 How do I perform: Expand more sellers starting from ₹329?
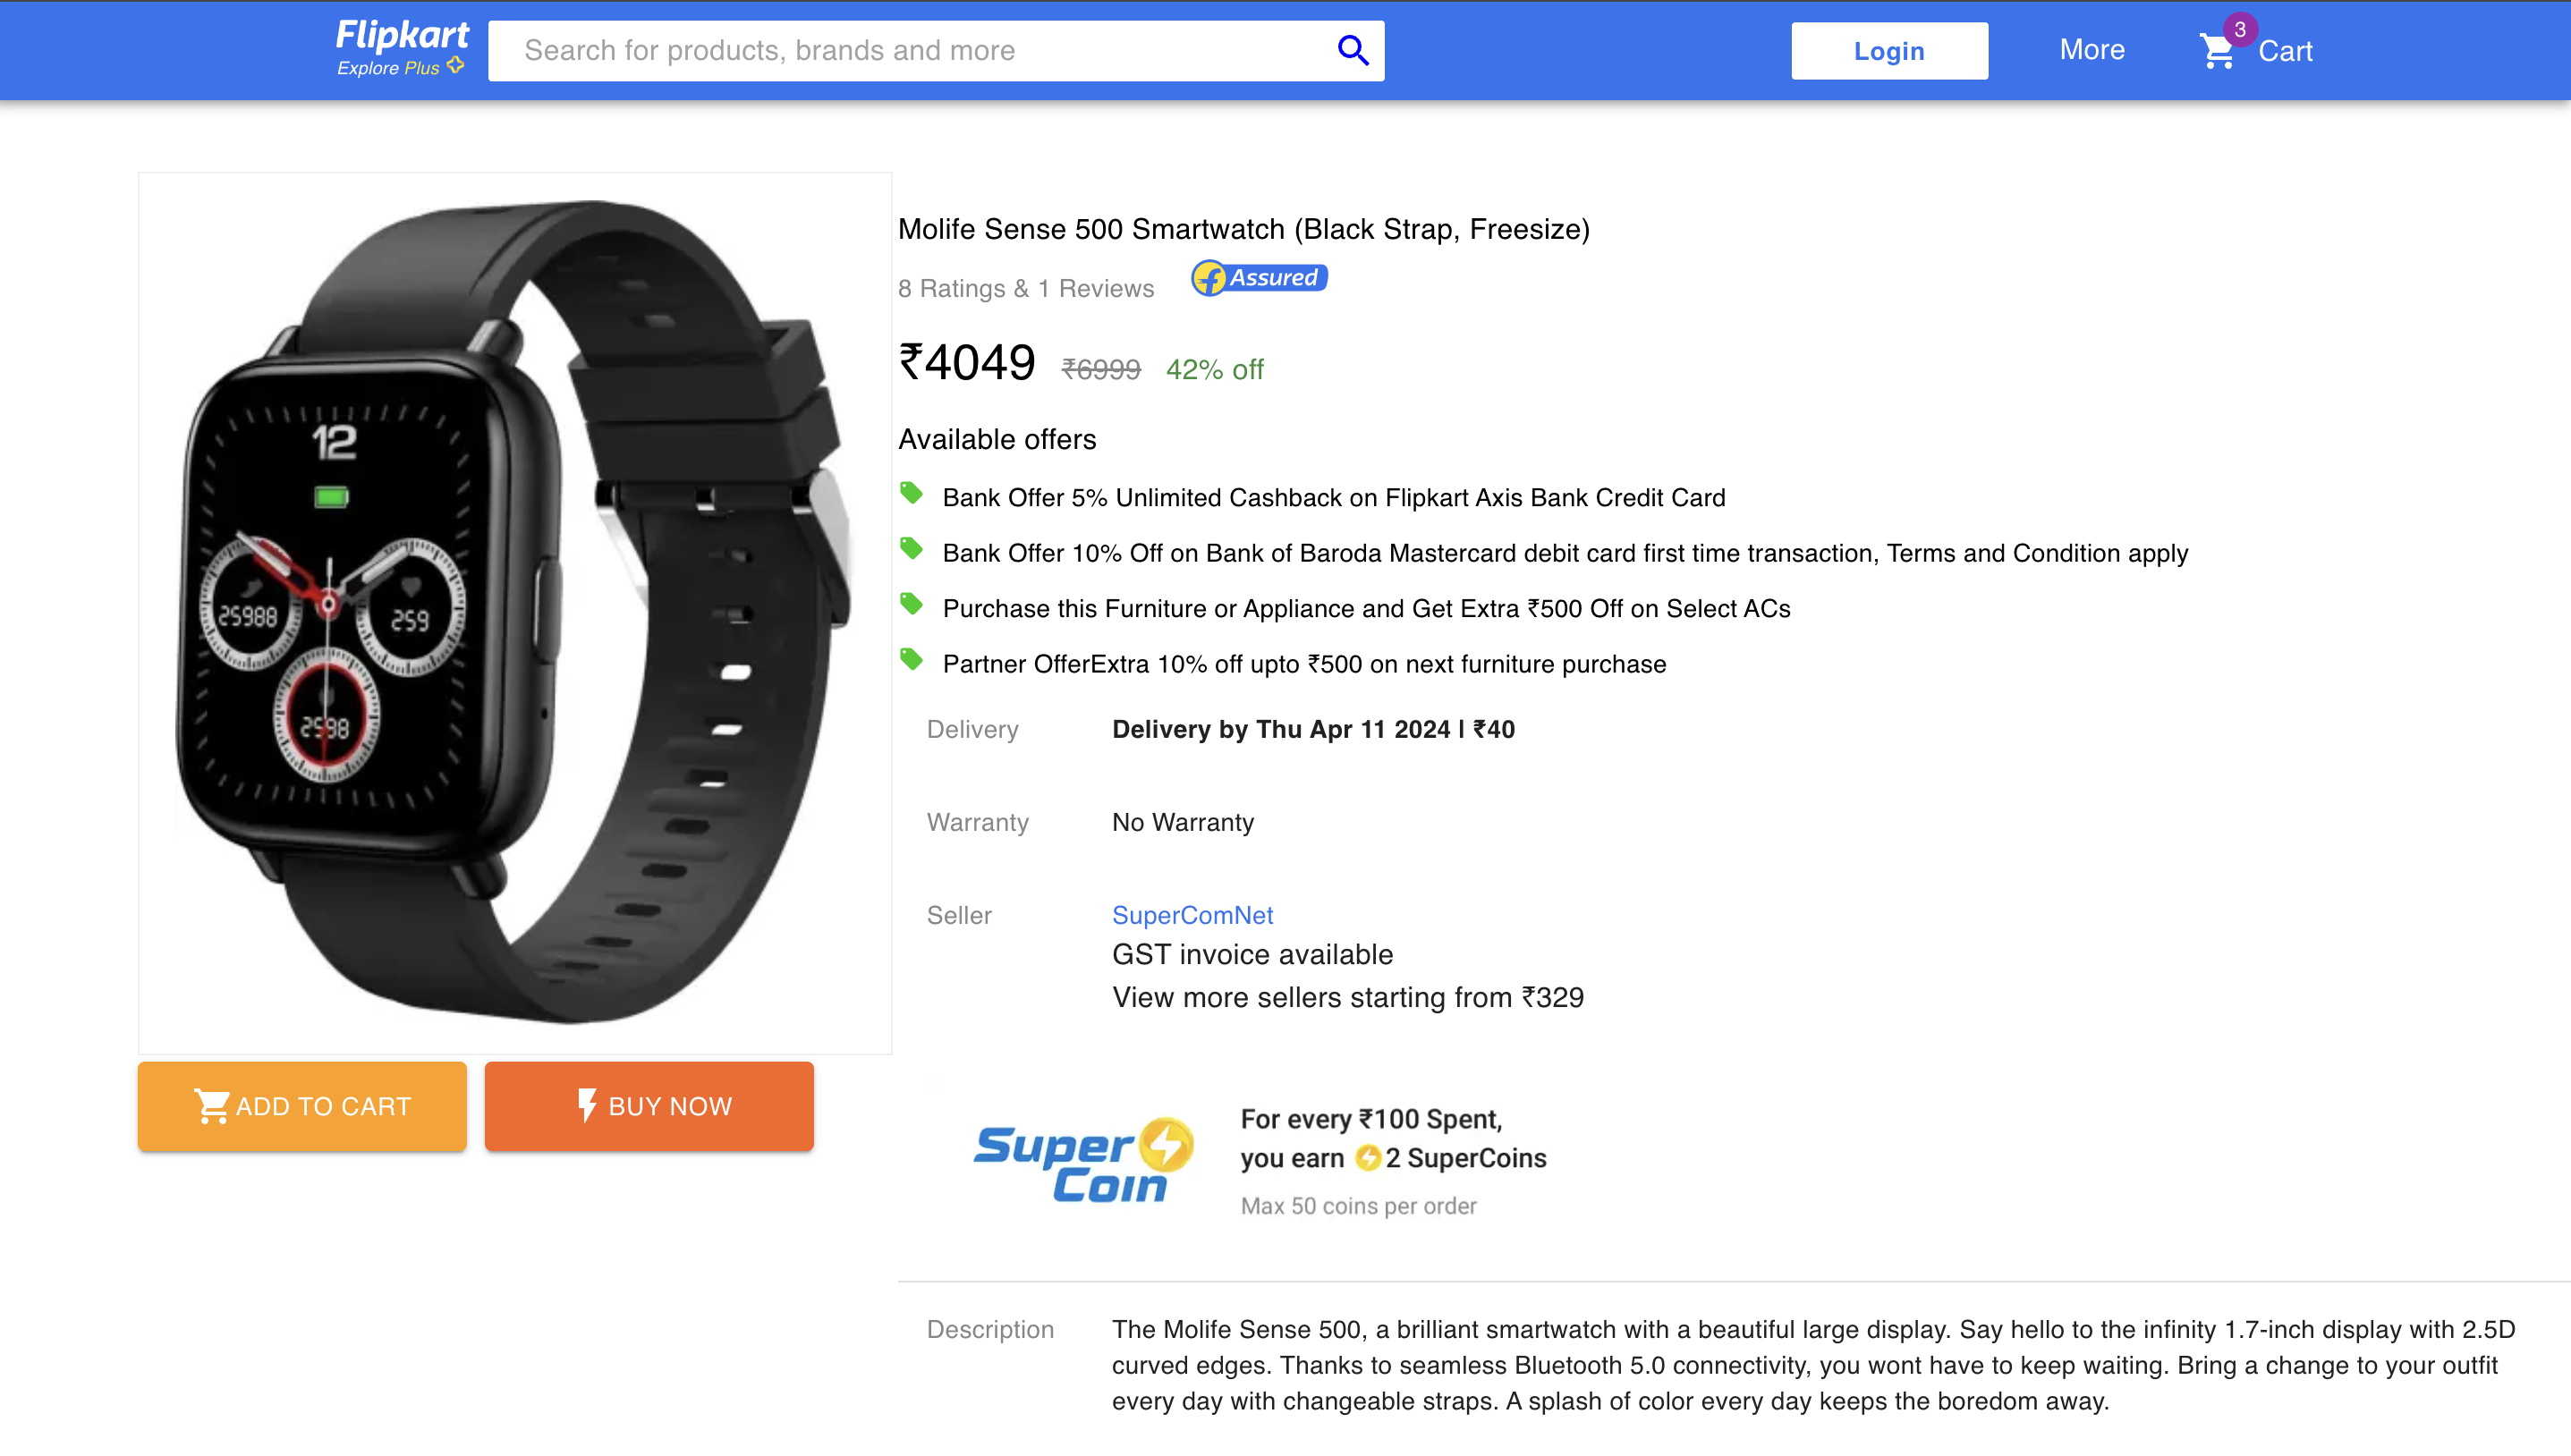tap(1347, 997)
